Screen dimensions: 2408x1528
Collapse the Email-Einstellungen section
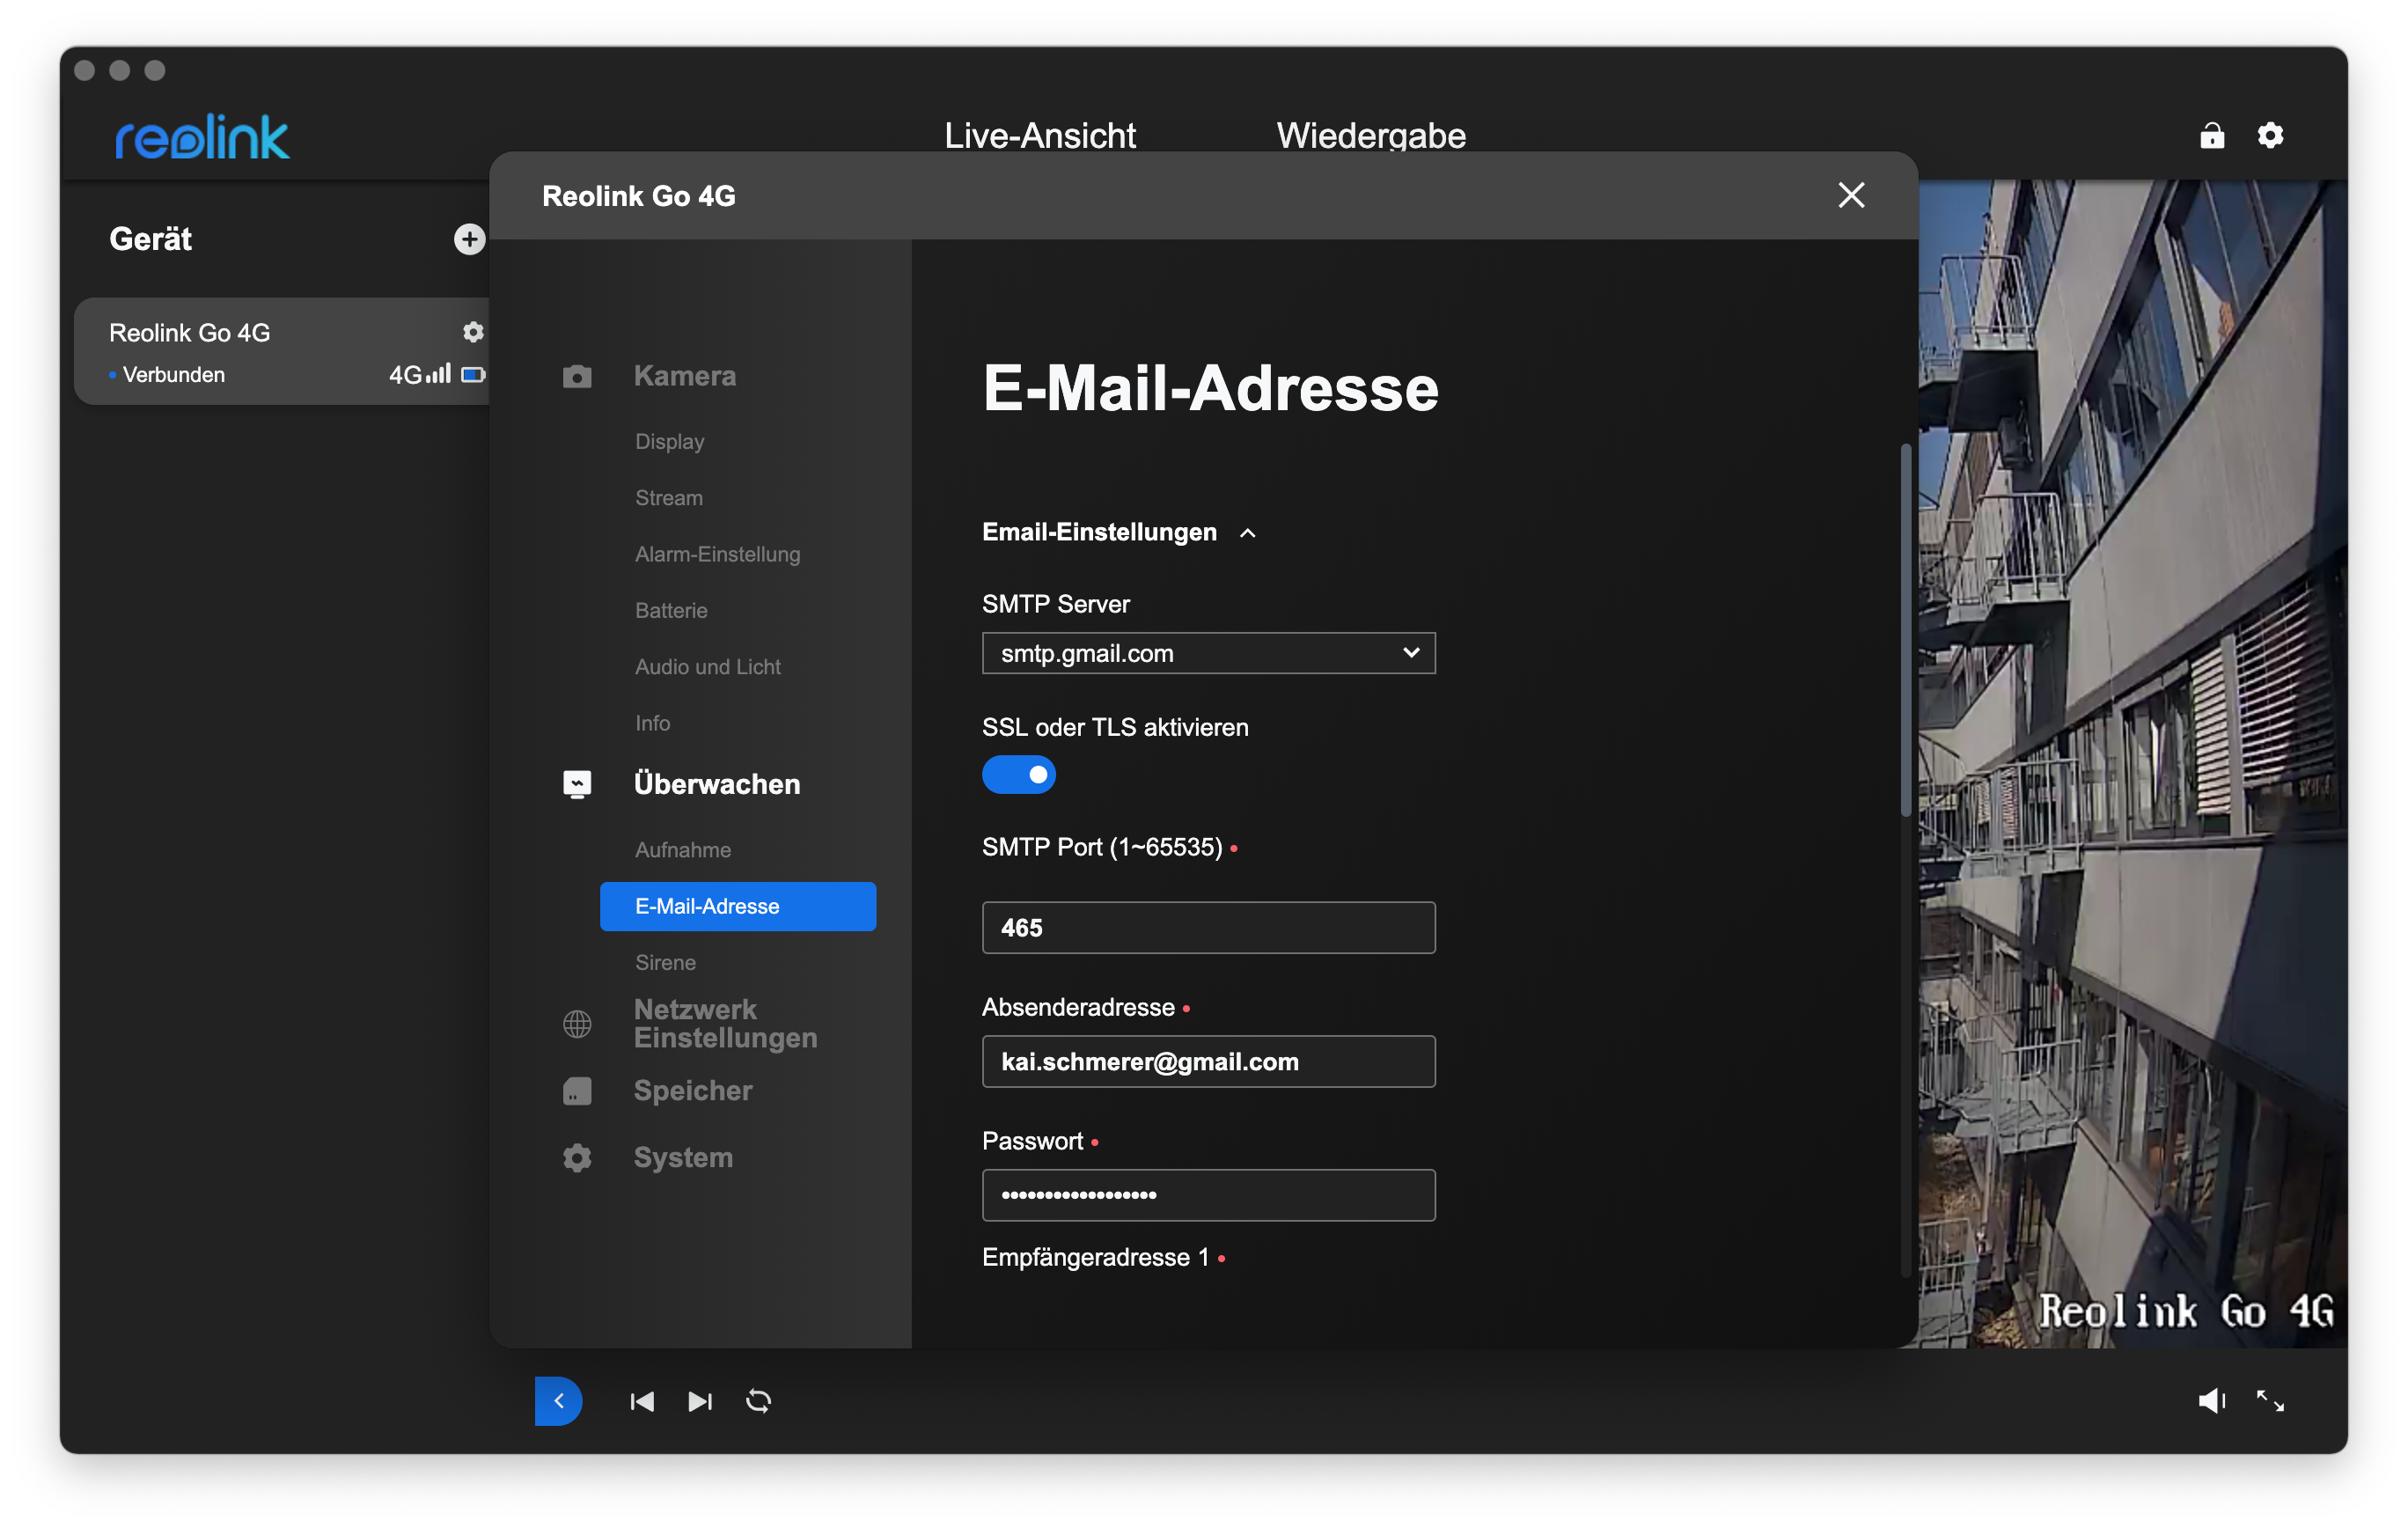point(1247,533)
